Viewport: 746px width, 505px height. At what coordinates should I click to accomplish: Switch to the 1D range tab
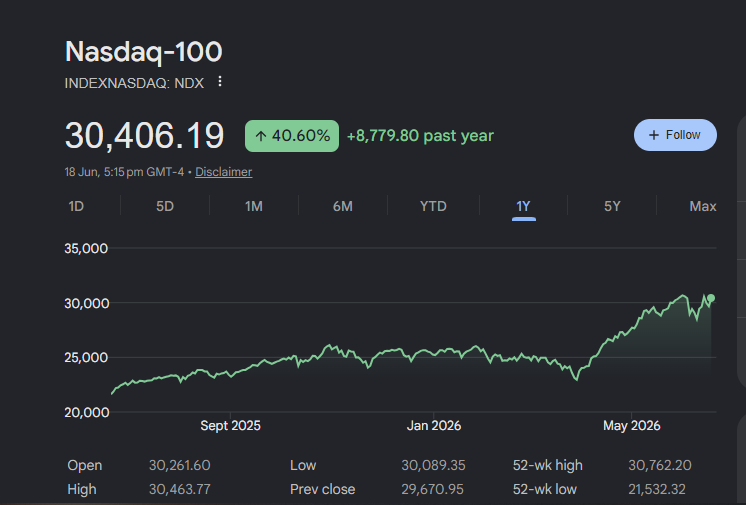[76, 206]
